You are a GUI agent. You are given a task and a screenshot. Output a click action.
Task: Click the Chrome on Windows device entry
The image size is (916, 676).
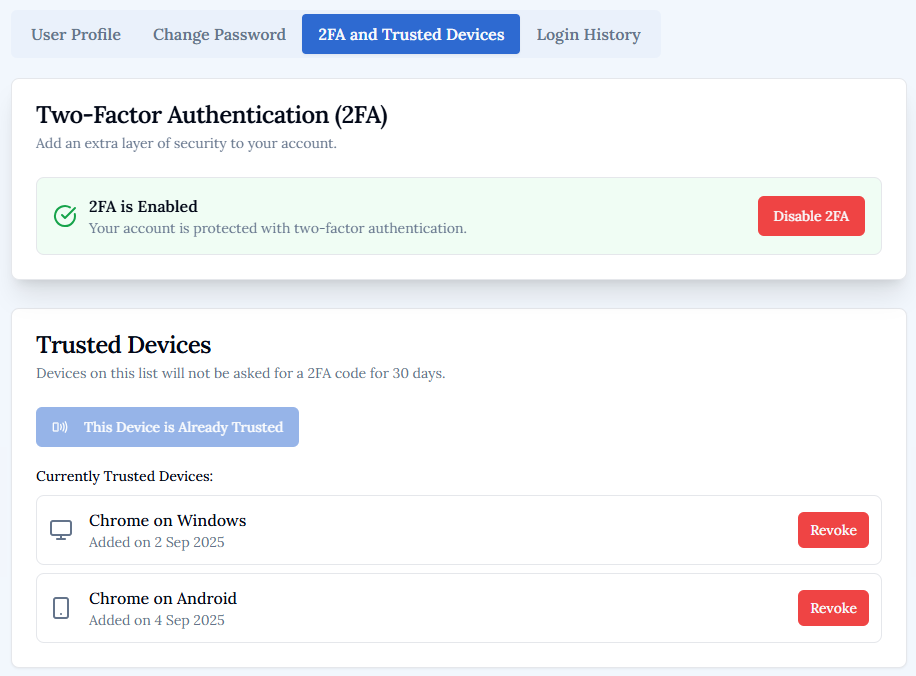click(167, 520)
